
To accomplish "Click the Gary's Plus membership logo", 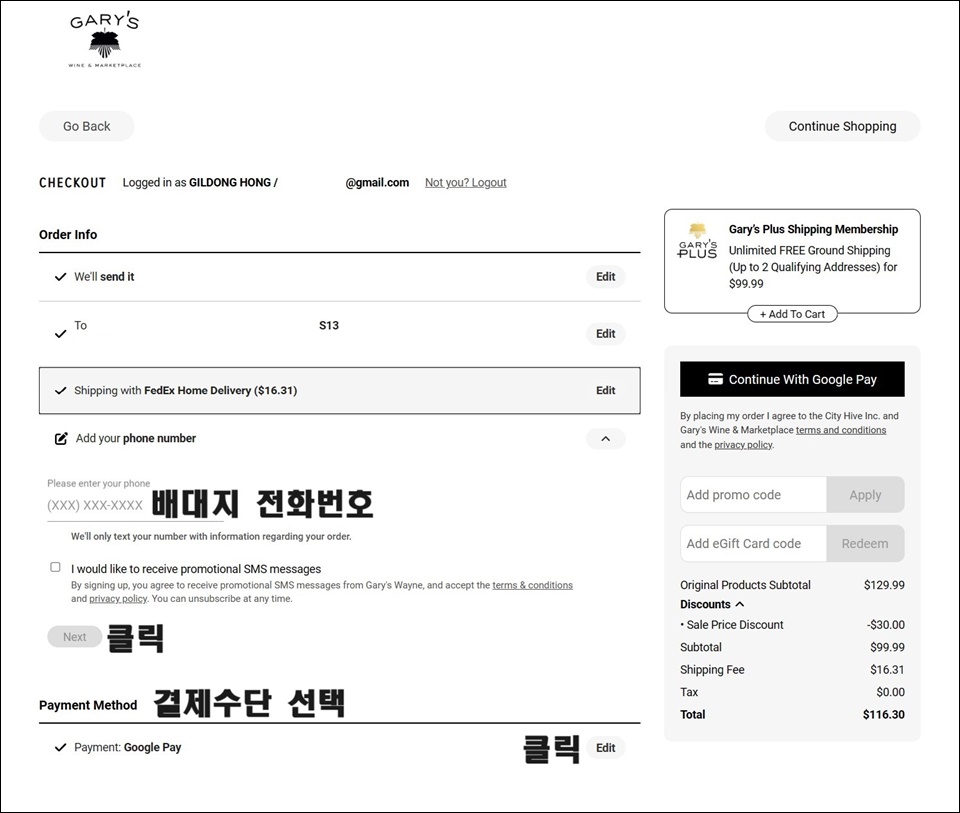I will tap(697, 241).
